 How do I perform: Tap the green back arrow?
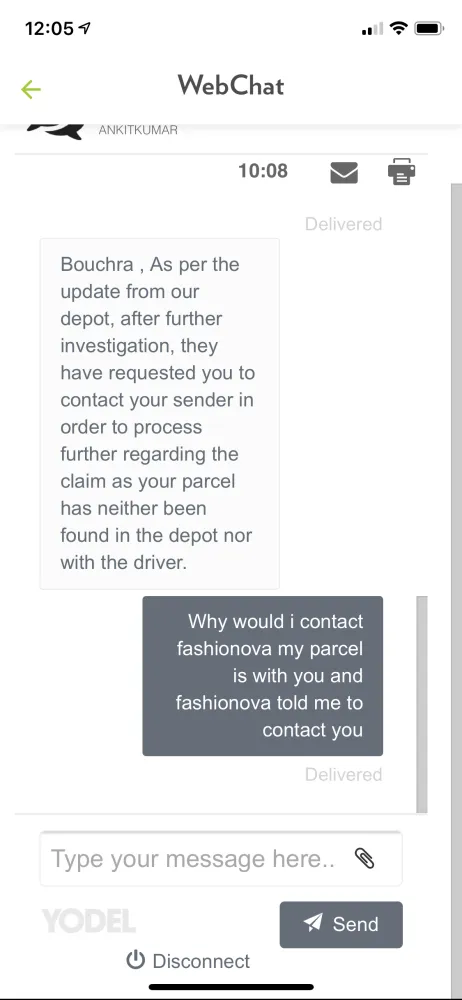(x=31, y=89)
